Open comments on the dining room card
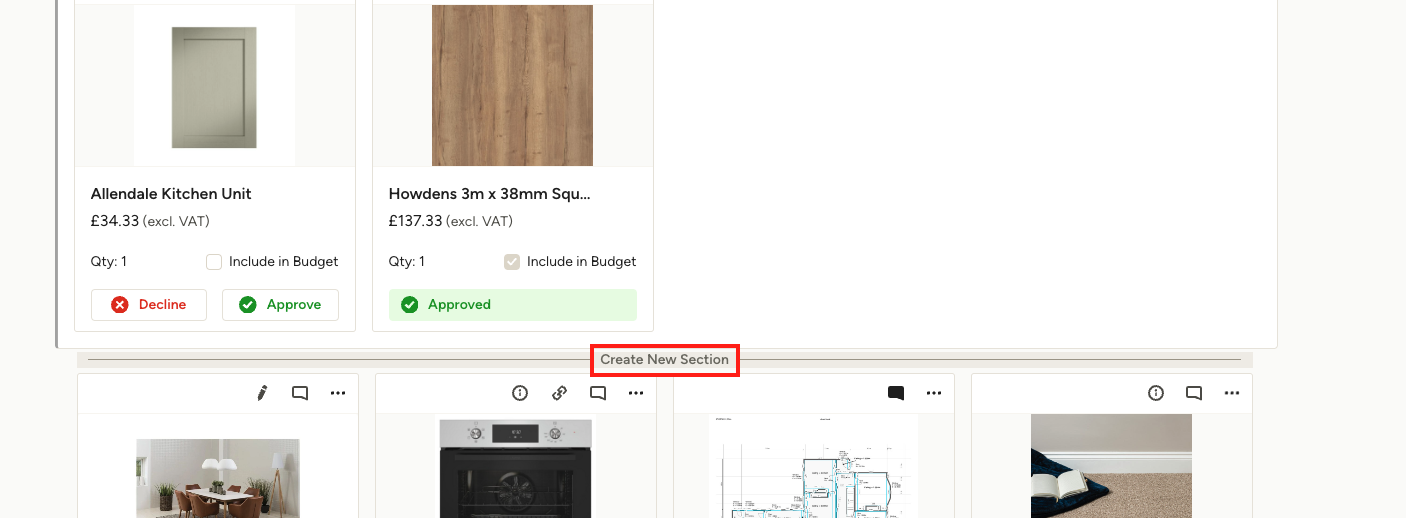Viewport: 1406px width, 518px height. pyautogui.click(x=300, y=393)
